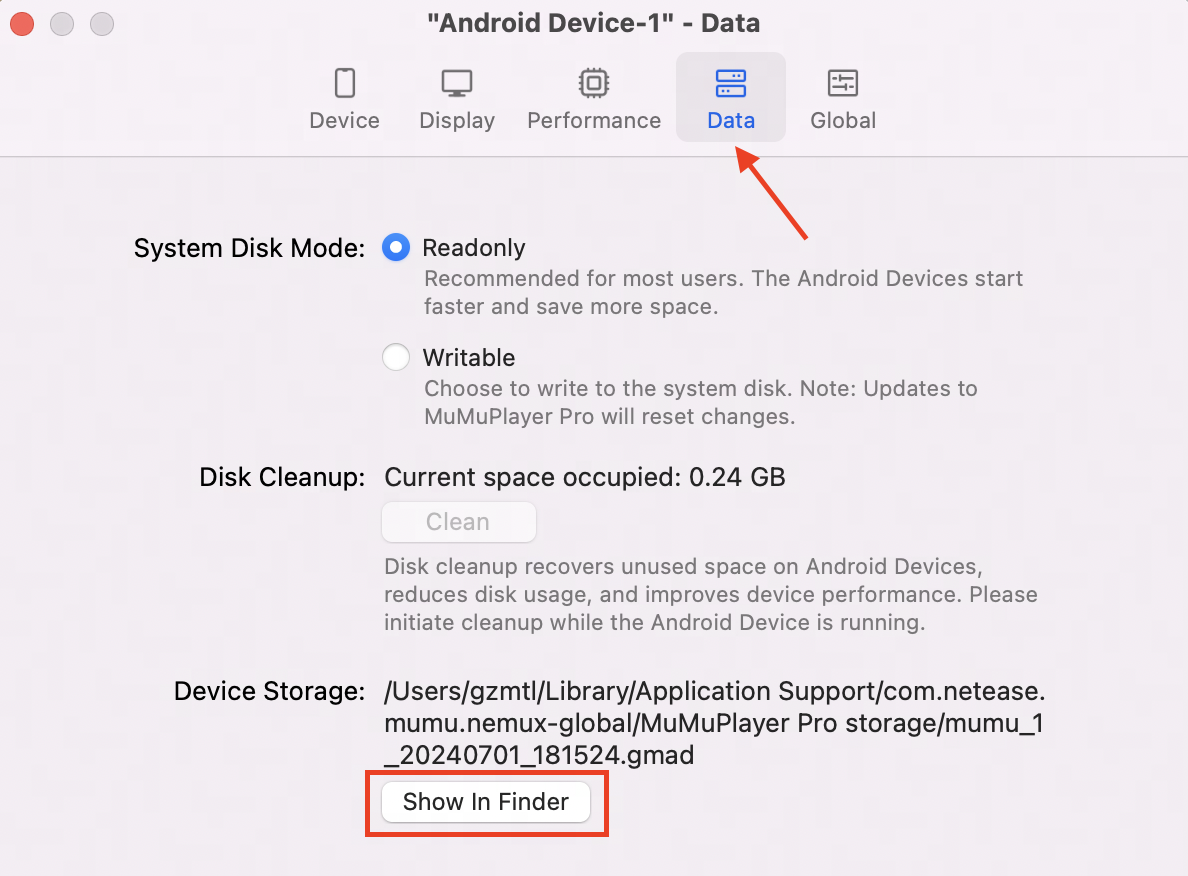Click the Device Storage file path text
The height and width of the screenshot is (876, 1188).
714,723
